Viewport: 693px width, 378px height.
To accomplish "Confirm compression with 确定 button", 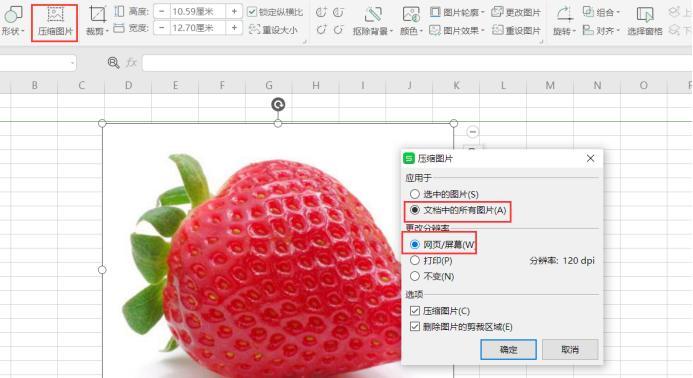I will (x=508, y=350).
